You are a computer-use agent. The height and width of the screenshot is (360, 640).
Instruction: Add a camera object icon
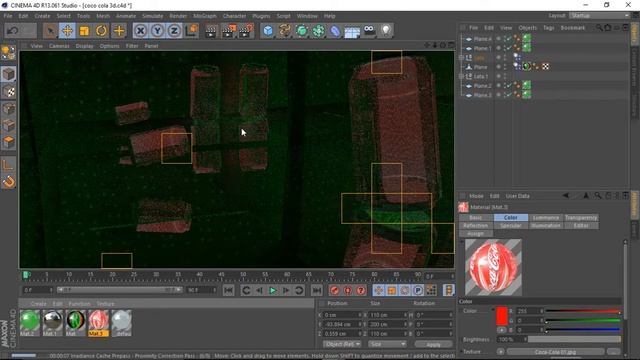coord(369,31)
